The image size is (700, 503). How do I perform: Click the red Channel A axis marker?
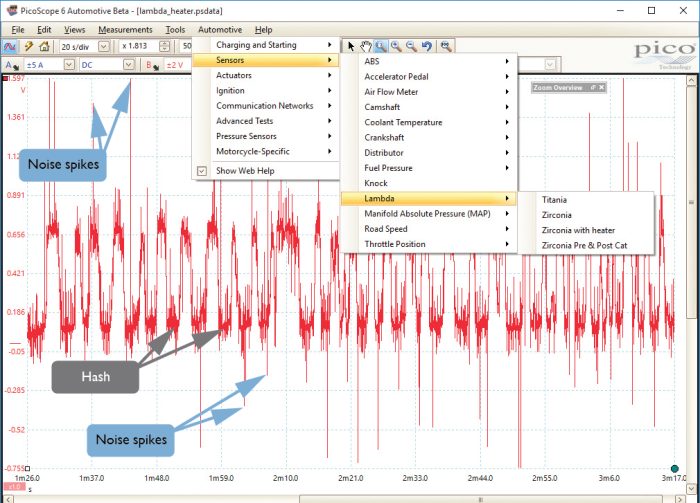(x=6, y=79)
